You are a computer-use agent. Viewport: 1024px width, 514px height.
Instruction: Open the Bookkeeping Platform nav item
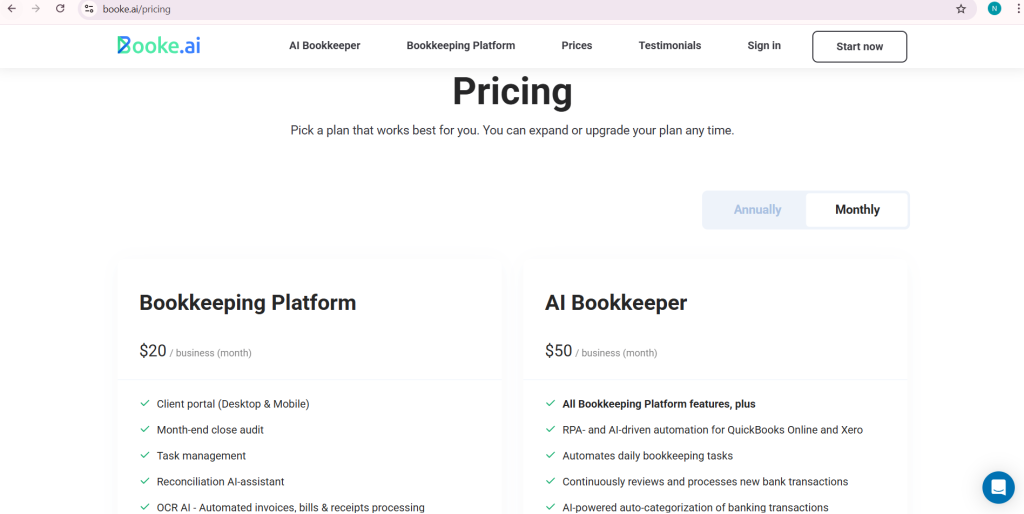(460, 46)
